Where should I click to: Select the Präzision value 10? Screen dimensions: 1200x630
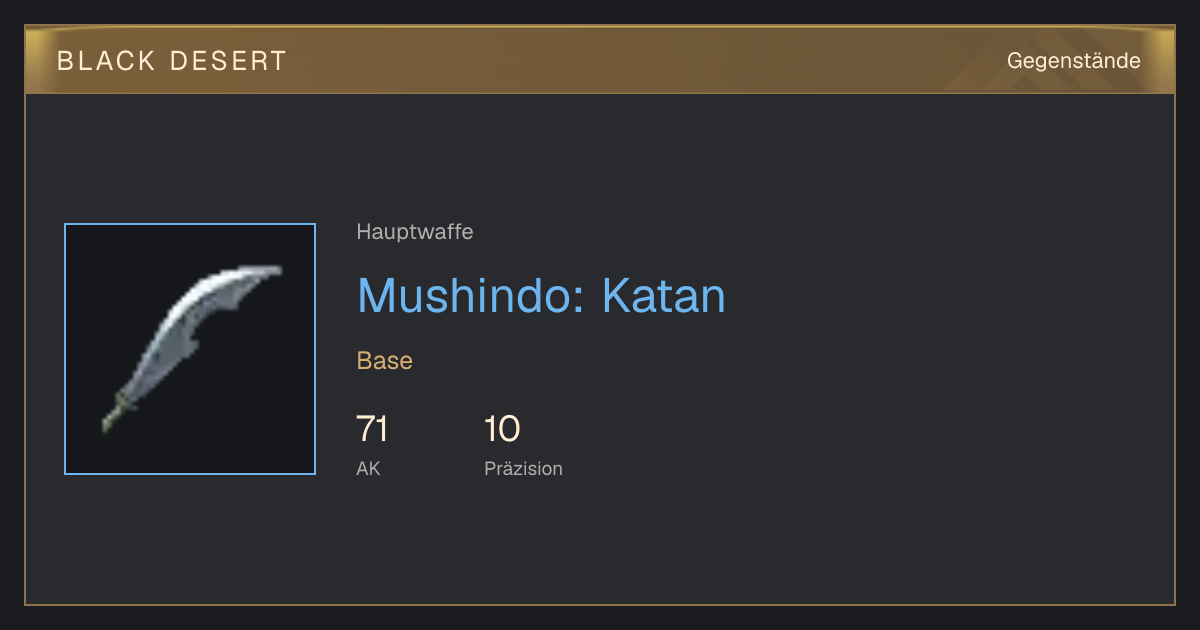(502, 429)
